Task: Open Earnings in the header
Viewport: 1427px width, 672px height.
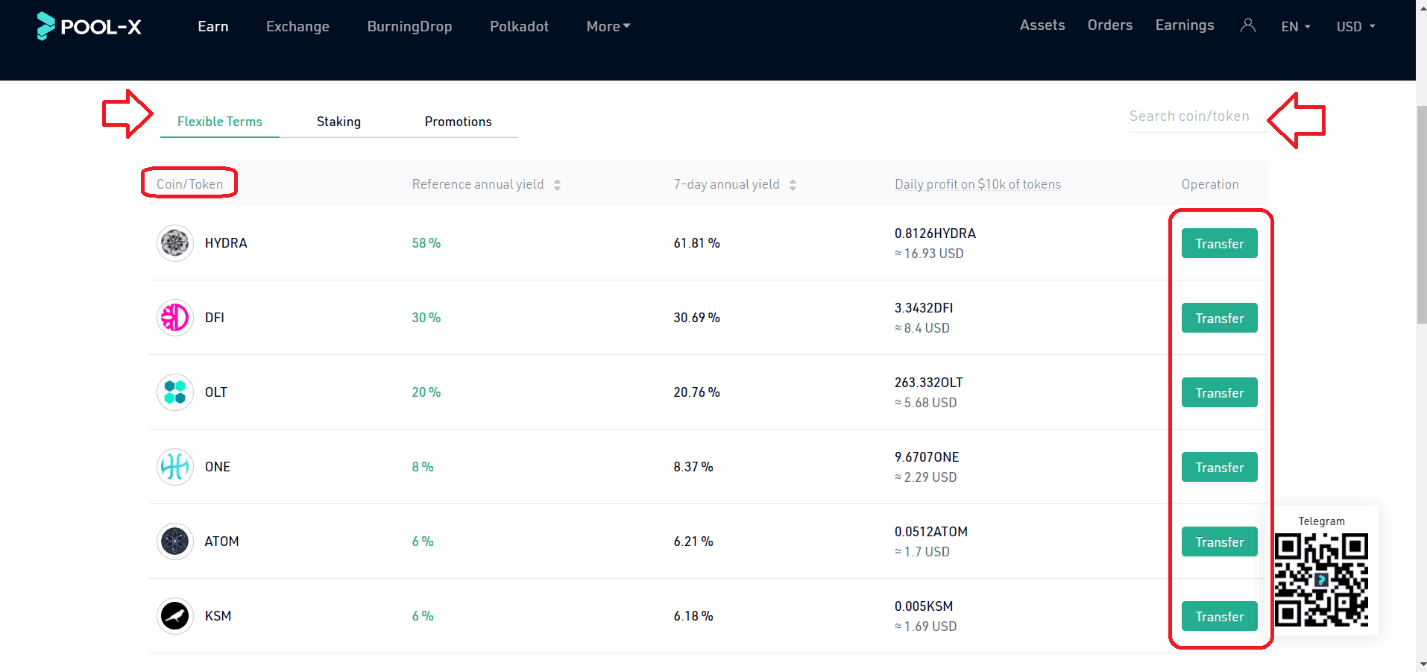Action: tap(1184, 25)
